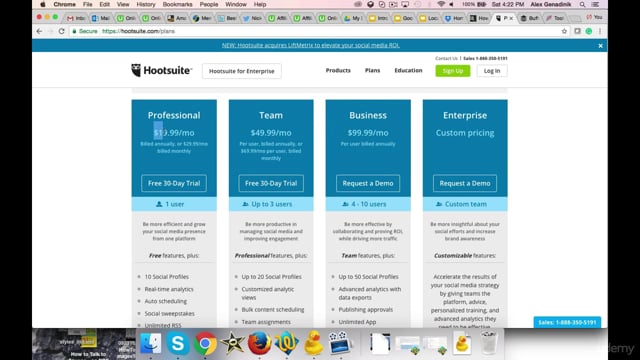The height and width of the screenshot is (360, 640).
Task: Bookmark this page with the star icon
Action: 564,31
